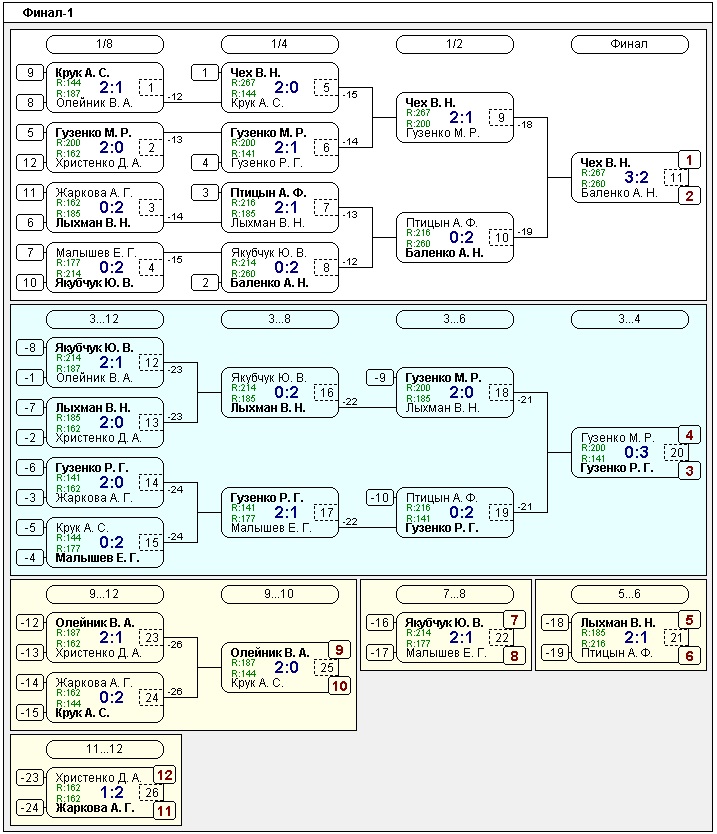The width and height of the screenshot is (717, 834).
Task: Click source box -23 beside Христенко Д. А.
Action: (30, 777)
